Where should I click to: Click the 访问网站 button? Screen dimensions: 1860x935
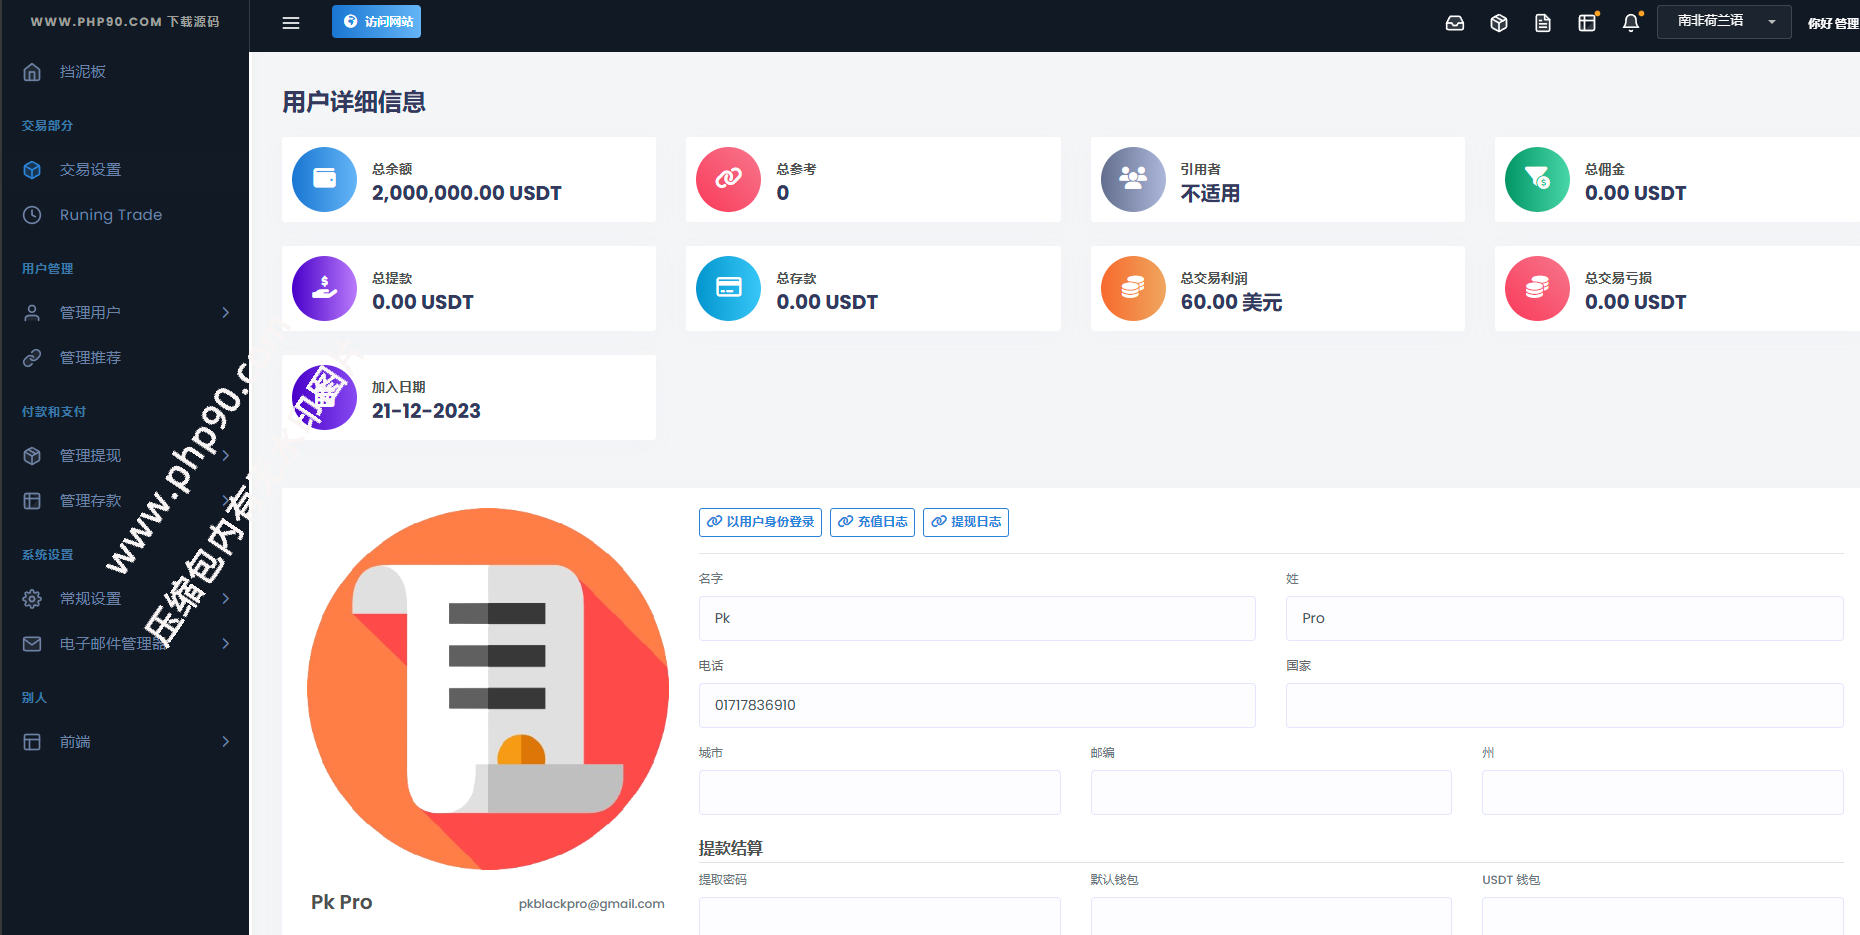click(376, 22)
